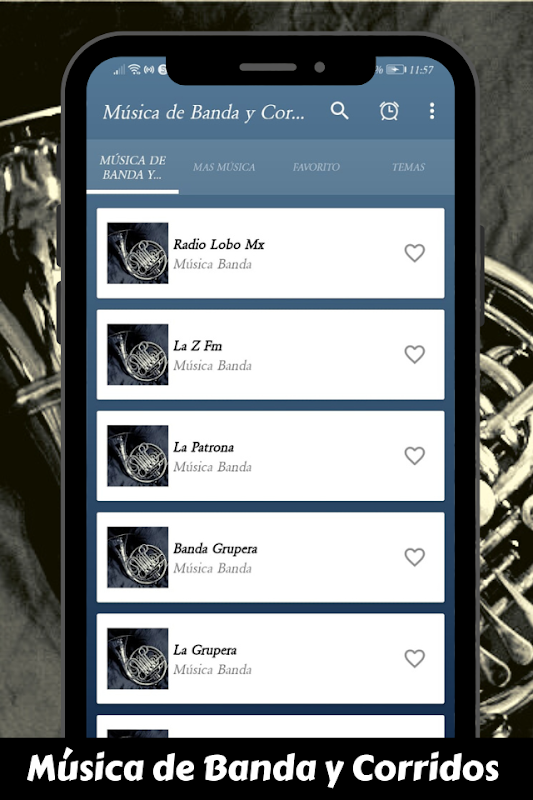Favorite the Radio Lobo Mx station

tap(415, 253)
